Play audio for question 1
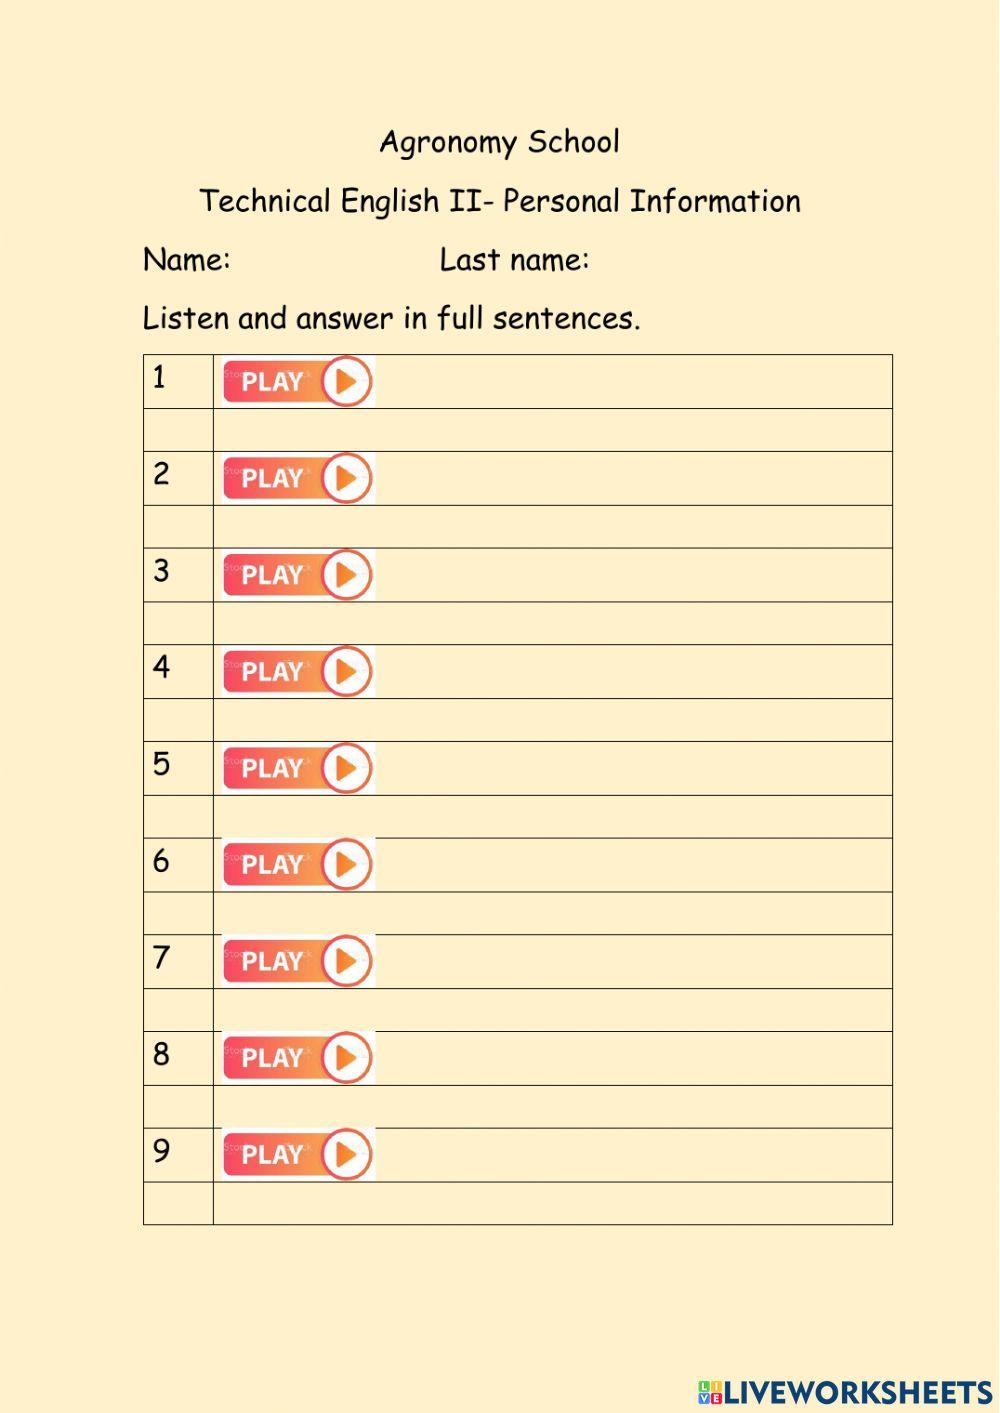Screen dimensions: 1000x1413 pos(297,381)
